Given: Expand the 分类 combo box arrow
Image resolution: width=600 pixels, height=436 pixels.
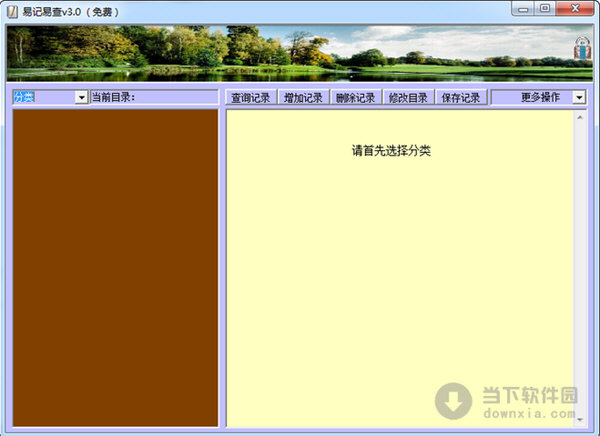Looking at the screenshot, I should [81, 98].
